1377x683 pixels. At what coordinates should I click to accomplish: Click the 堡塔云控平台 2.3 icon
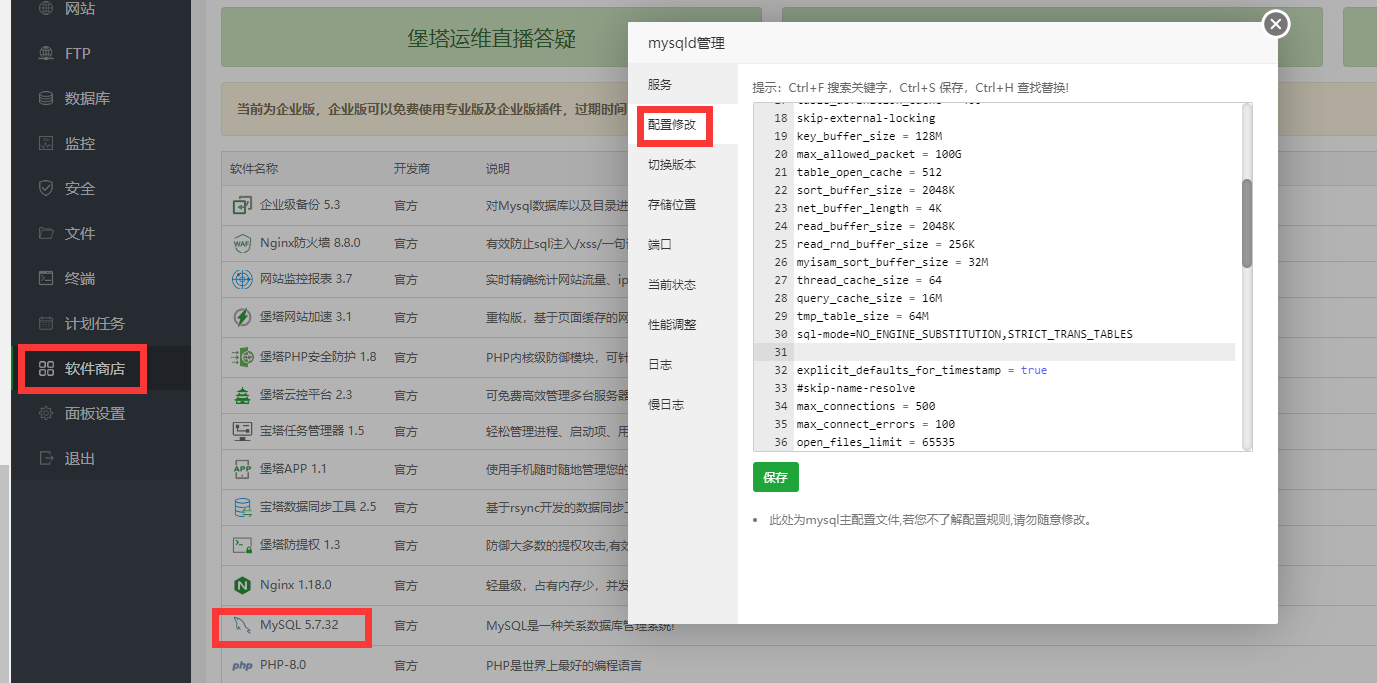click(x=242, y=395)
